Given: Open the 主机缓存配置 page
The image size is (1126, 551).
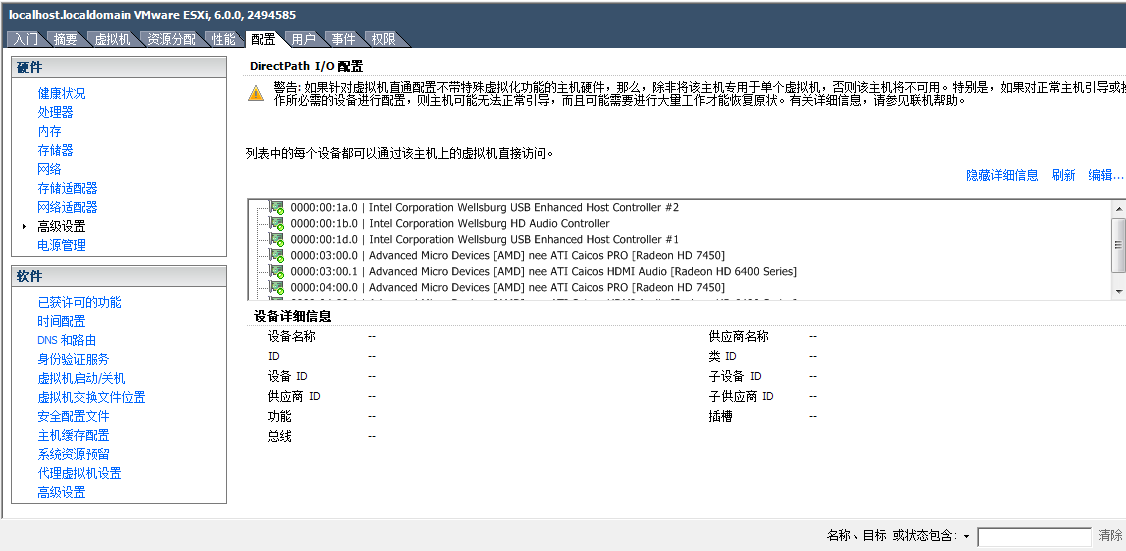Looking at the screenshot, I should [x=73, y=435].
